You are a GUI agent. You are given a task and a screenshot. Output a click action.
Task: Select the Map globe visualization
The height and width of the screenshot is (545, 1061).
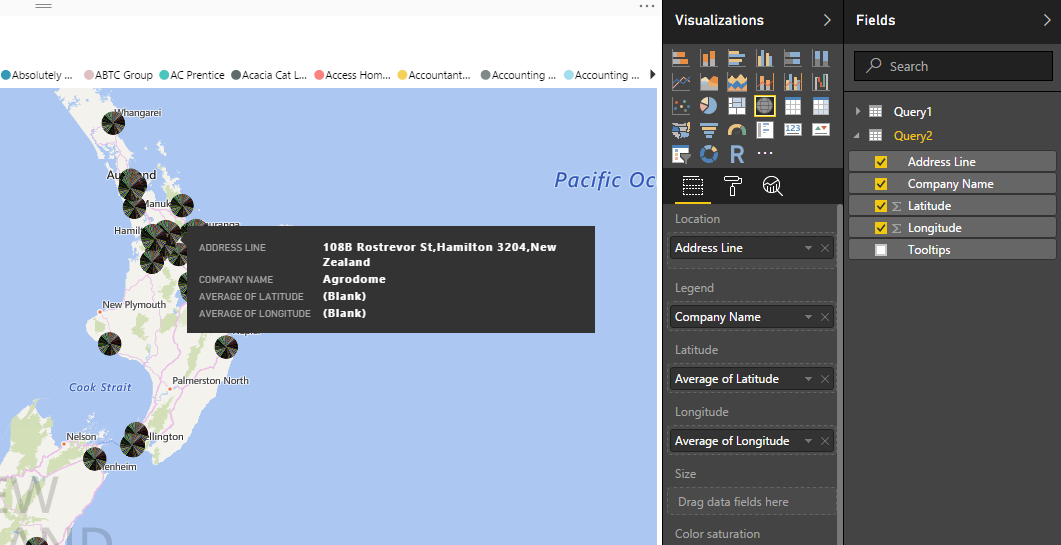coord(765,106)
